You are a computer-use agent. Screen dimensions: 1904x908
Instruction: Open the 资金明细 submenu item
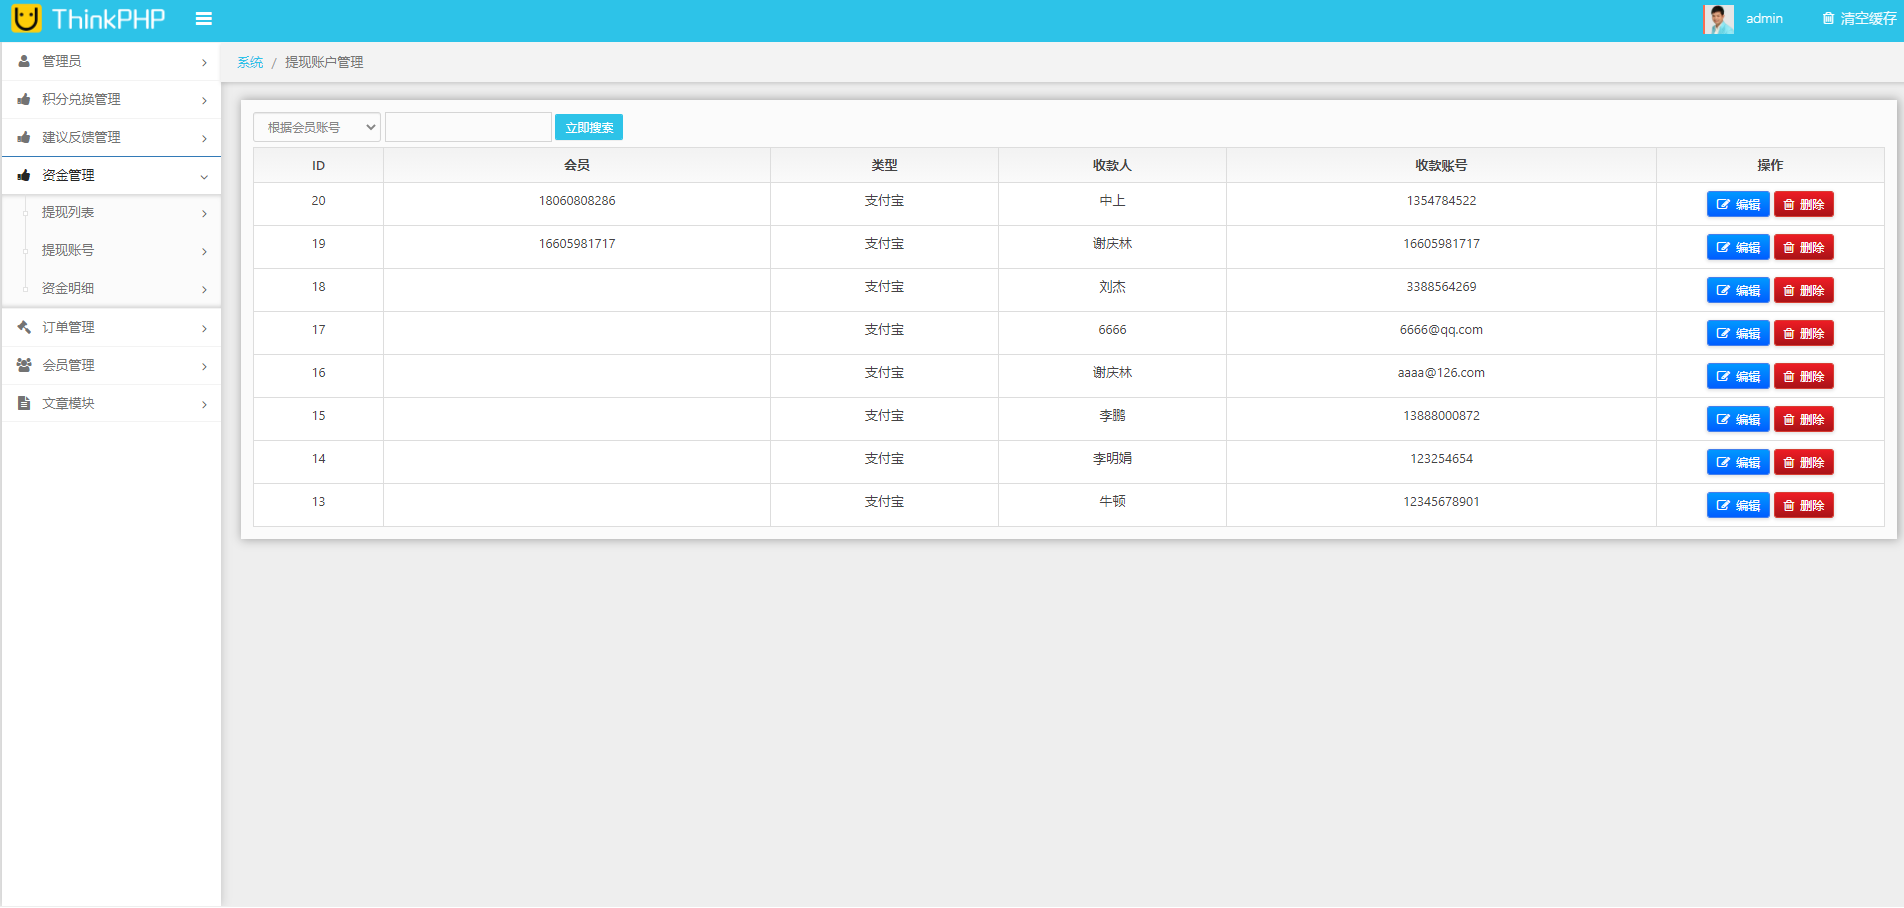click(x=68, y=288)
